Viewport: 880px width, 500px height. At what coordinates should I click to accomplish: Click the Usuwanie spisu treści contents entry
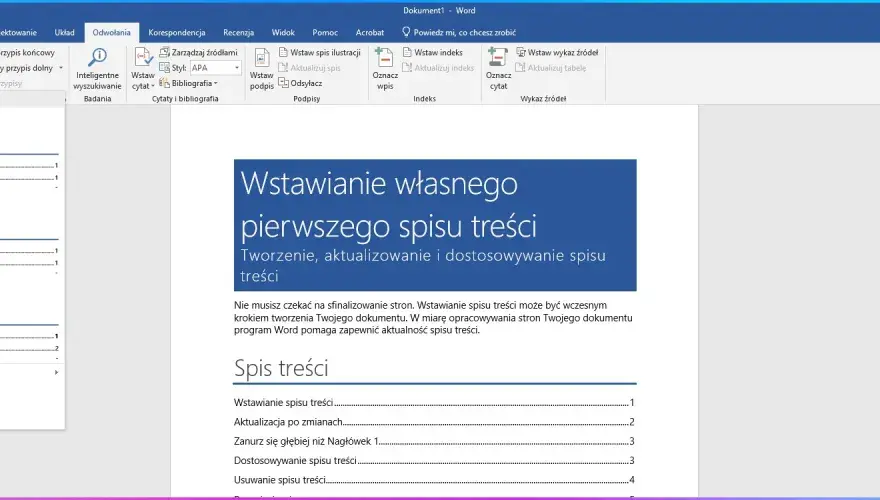[434, 480]
